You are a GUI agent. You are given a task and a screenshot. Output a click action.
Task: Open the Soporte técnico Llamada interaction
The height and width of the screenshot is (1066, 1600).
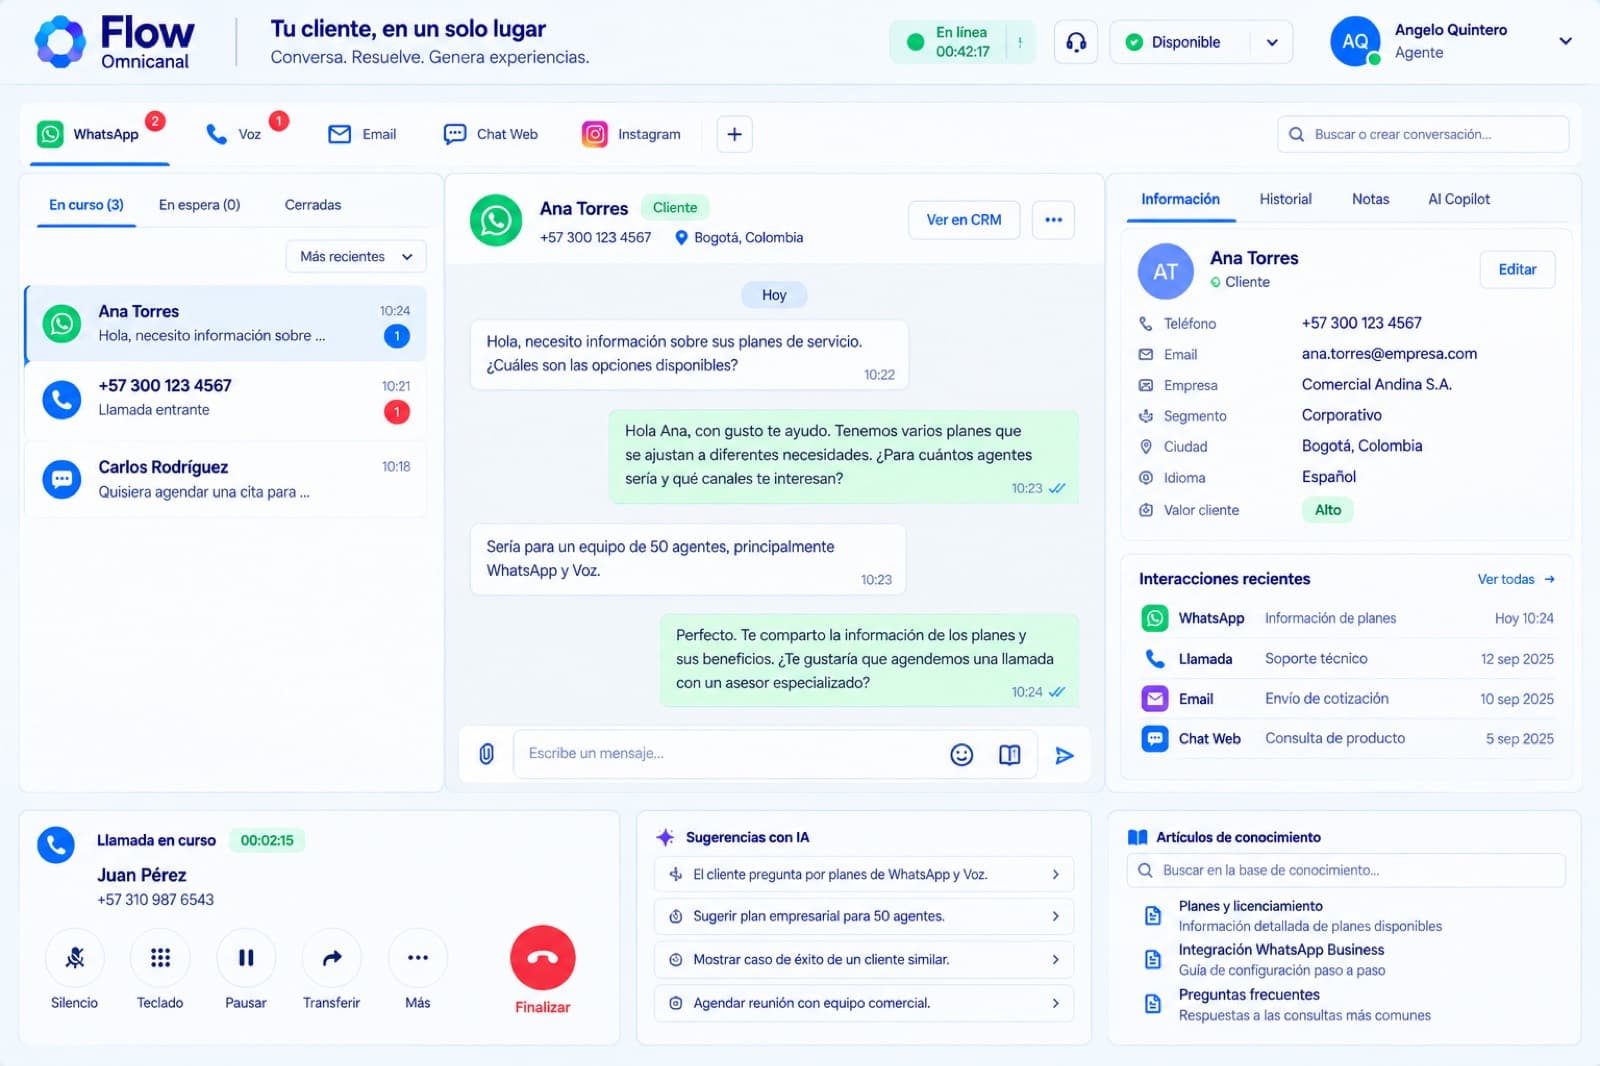1346,659
